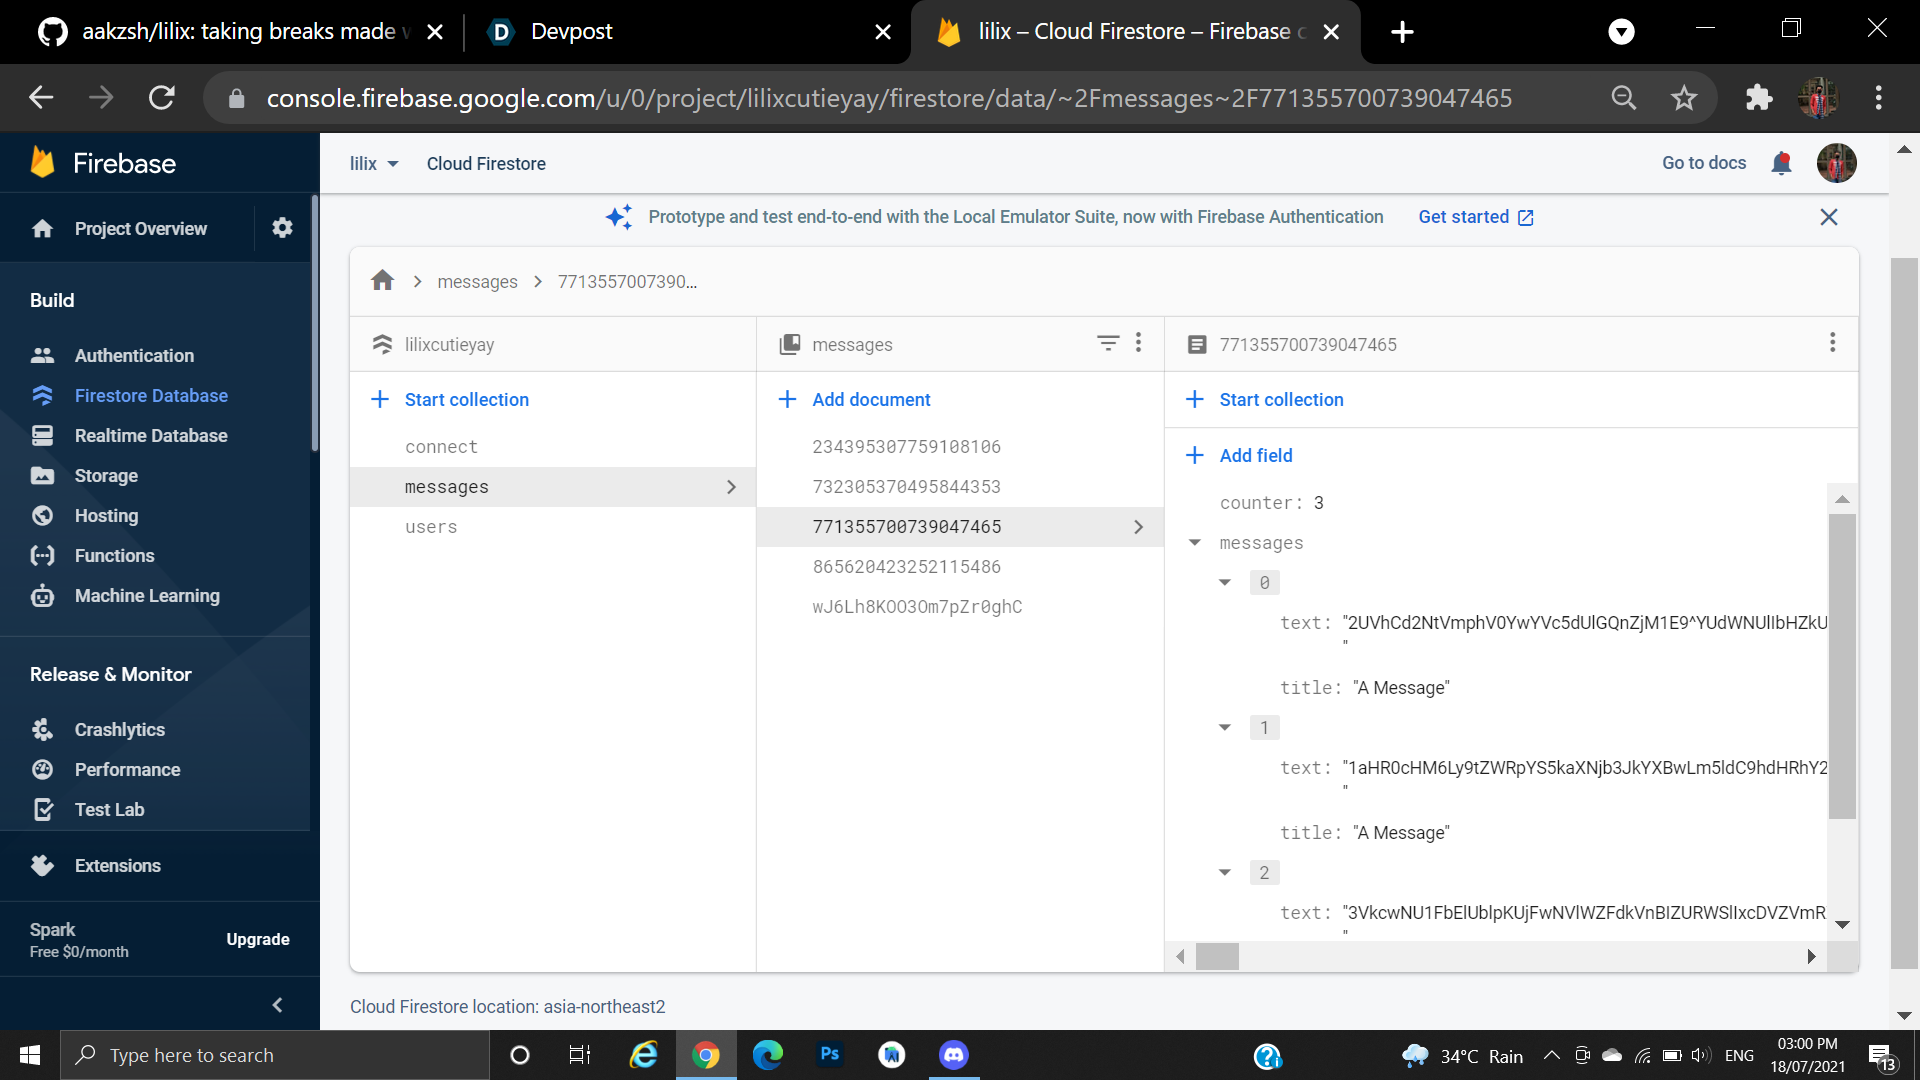Viewport: 1920px width, 1080px height.
Task: Open Discord from the taskbar
Action: coord(953,1055)
